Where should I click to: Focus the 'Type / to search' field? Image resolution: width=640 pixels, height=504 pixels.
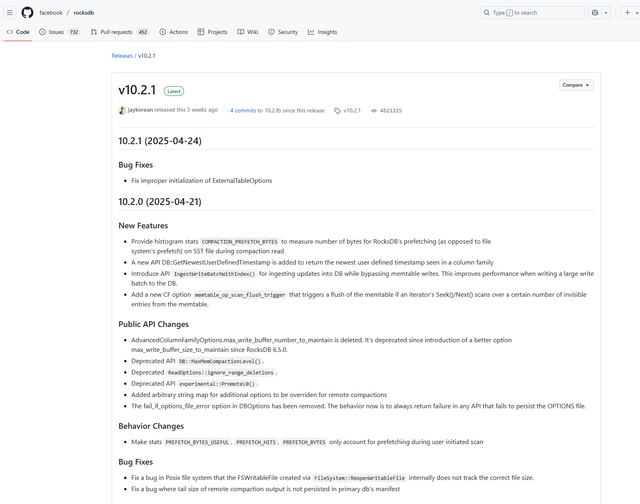pos(532,13)
